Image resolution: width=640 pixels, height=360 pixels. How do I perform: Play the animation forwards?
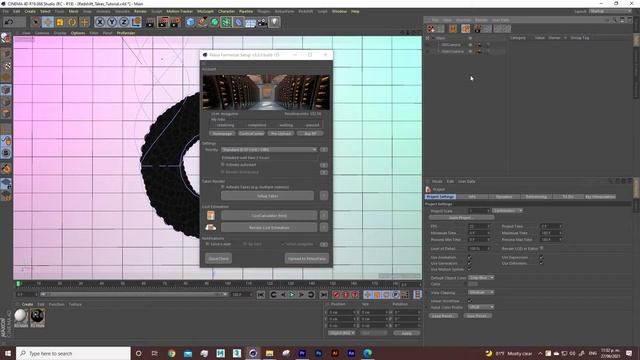(292, 294)
